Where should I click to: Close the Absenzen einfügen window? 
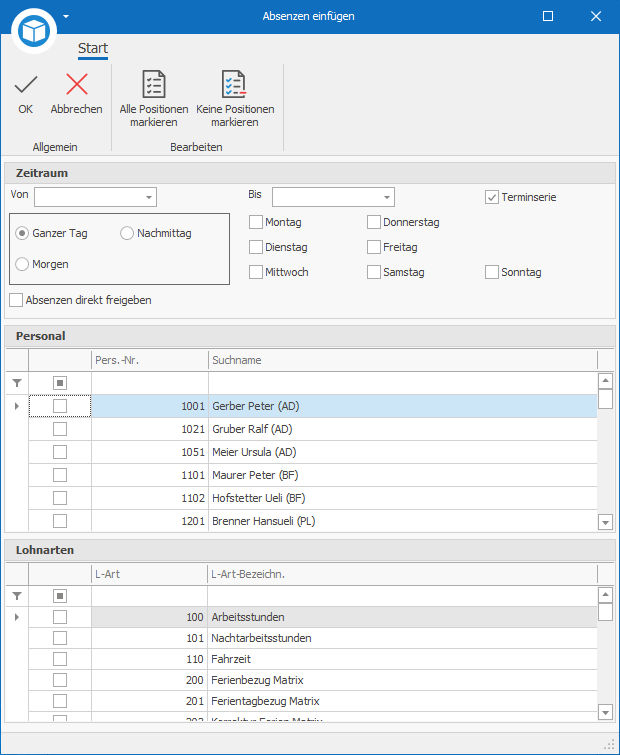click(x=596, y=16)
